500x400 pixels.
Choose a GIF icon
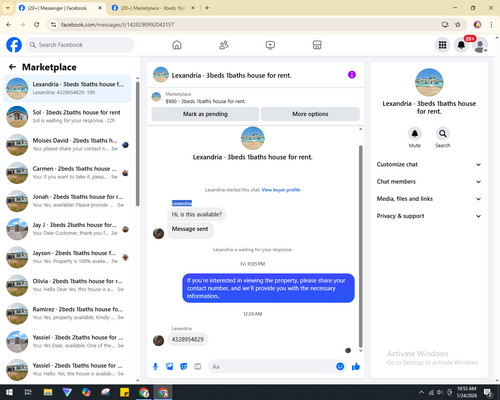tap(198, 367)
